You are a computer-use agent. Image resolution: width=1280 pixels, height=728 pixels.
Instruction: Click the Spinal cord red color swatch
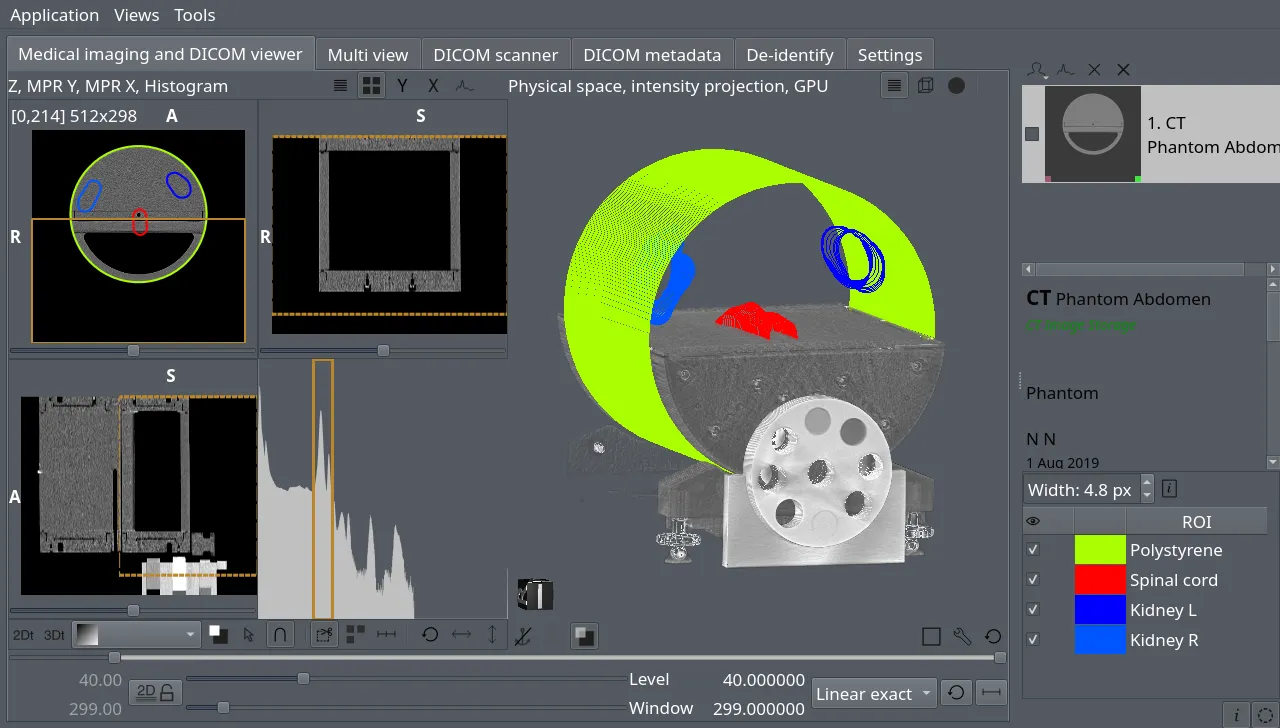click(x=1100, y=580)
